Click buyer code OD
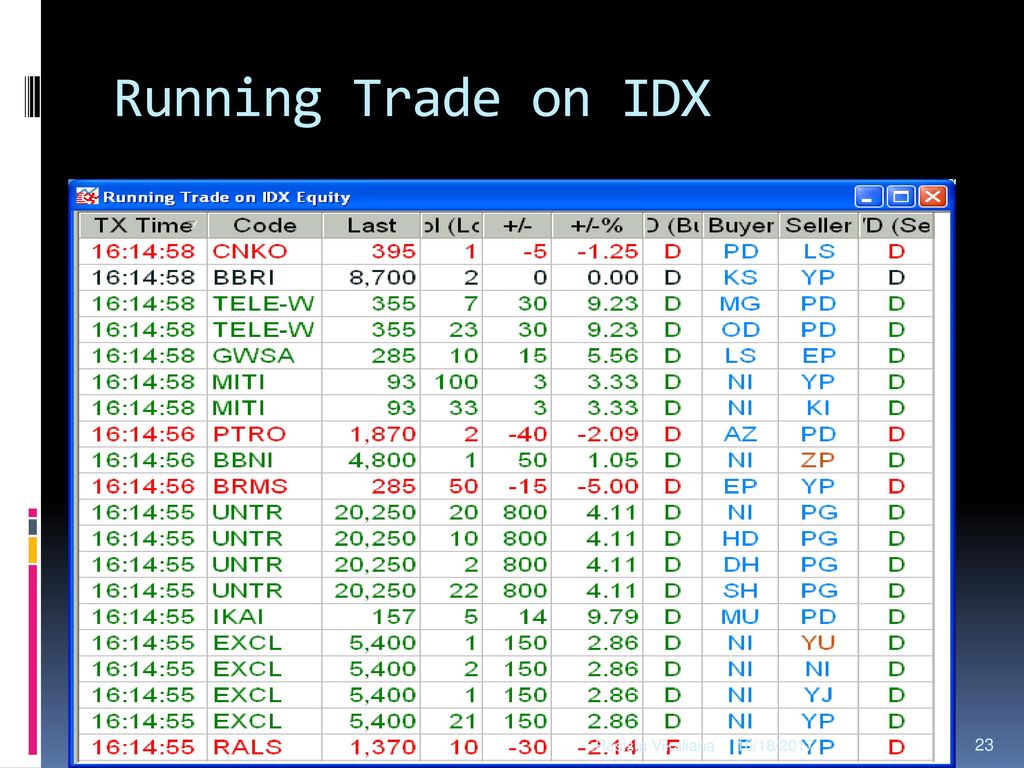Screen dimensions: 1024x768 [x=741, y=330]
